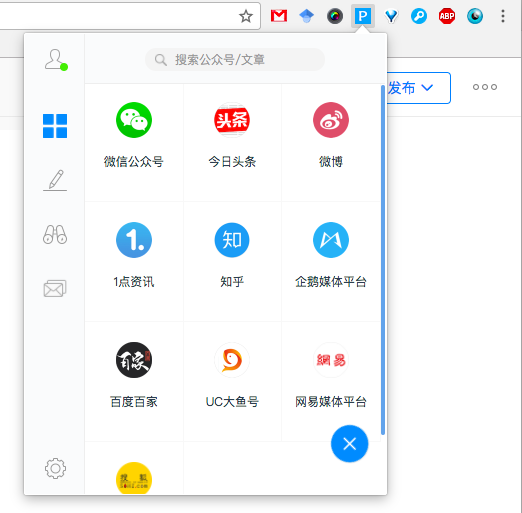Click the search field 搜索公众号/文章

point(235,60)
